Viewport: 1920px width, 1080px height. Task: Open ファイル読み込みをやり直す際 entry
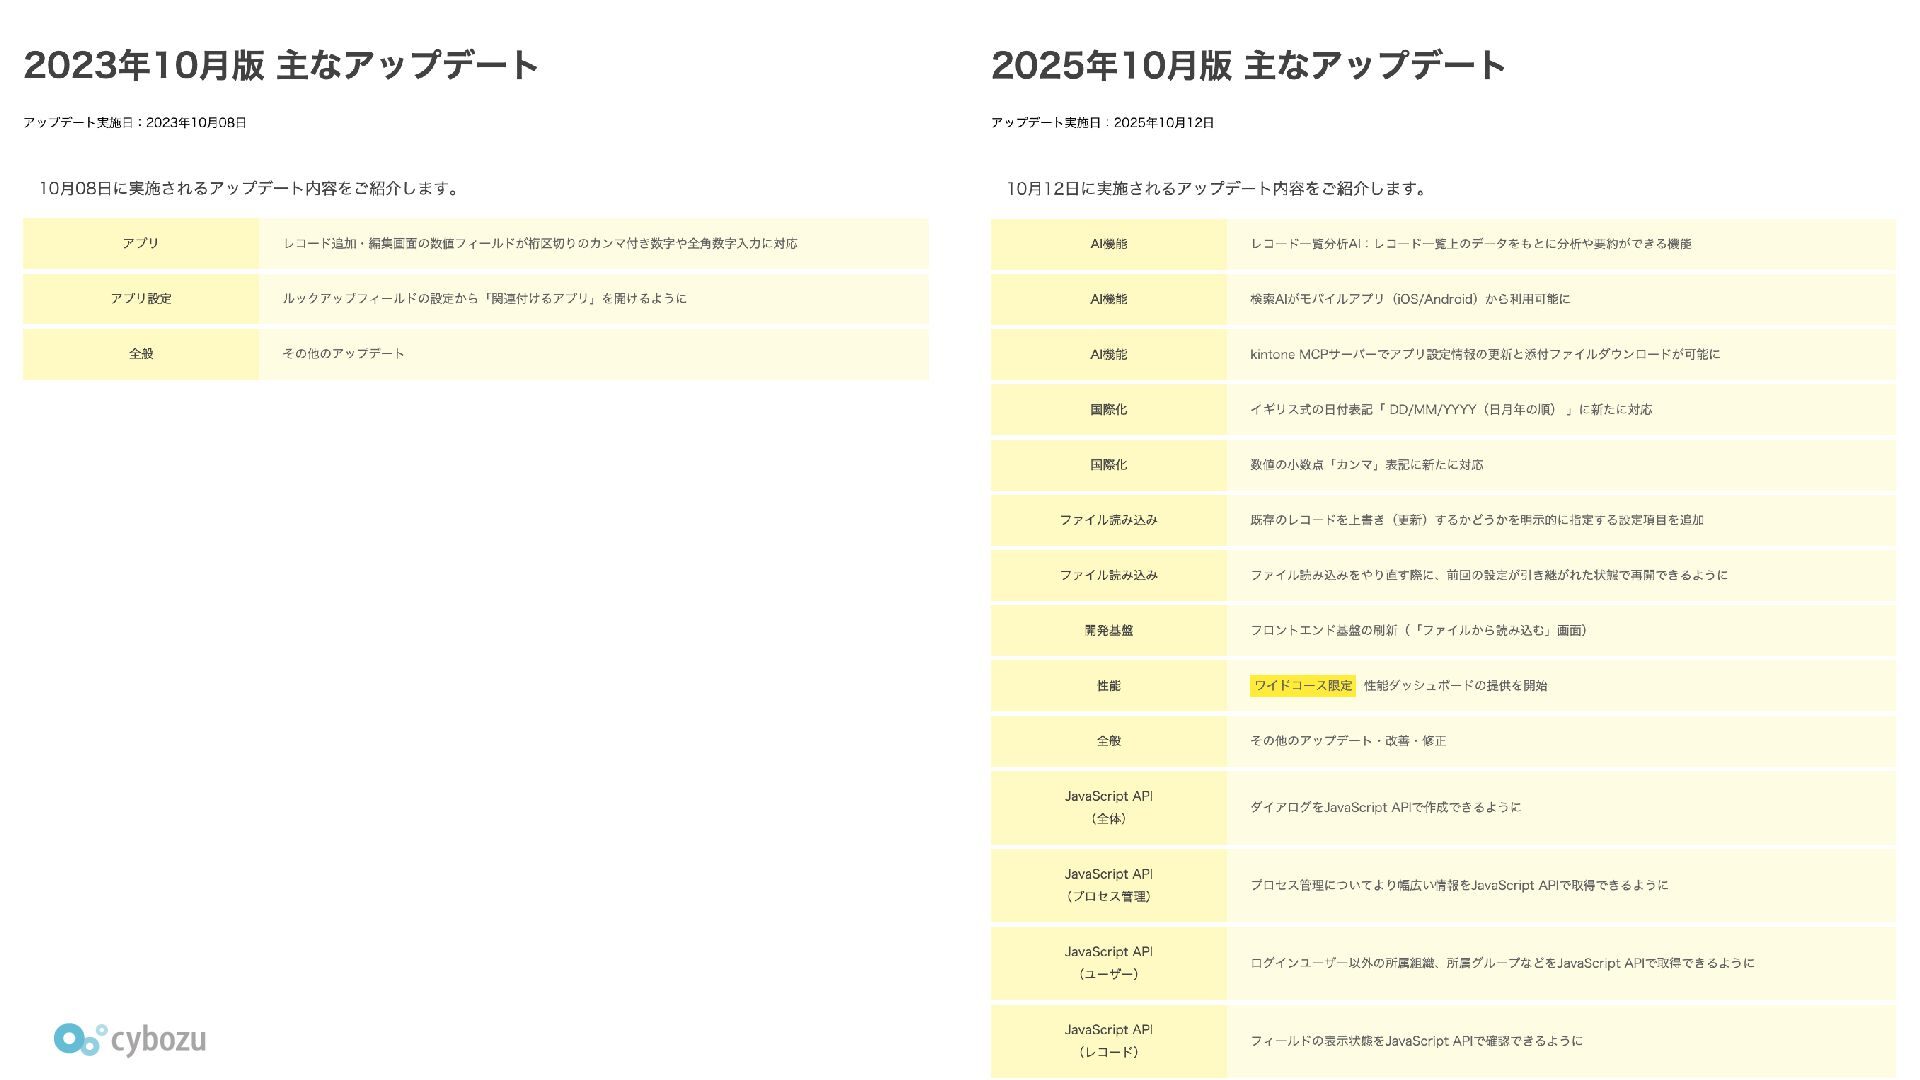(x=1488, y=575)
